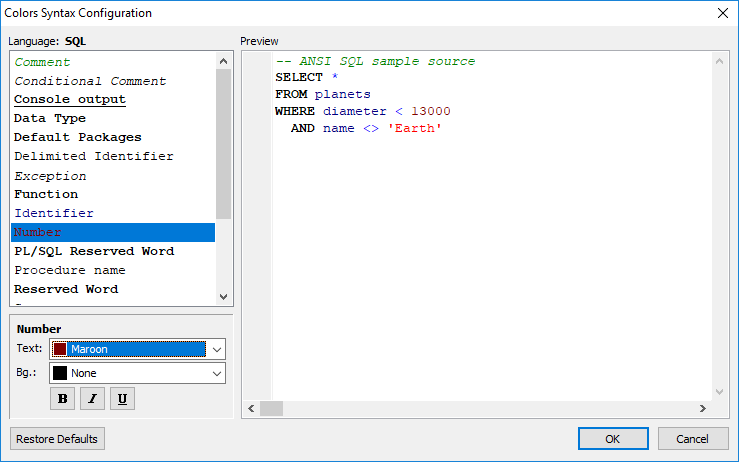Select Default Packages in the list
The height and width of the screenshot is (462, 739).
point(113,137)
